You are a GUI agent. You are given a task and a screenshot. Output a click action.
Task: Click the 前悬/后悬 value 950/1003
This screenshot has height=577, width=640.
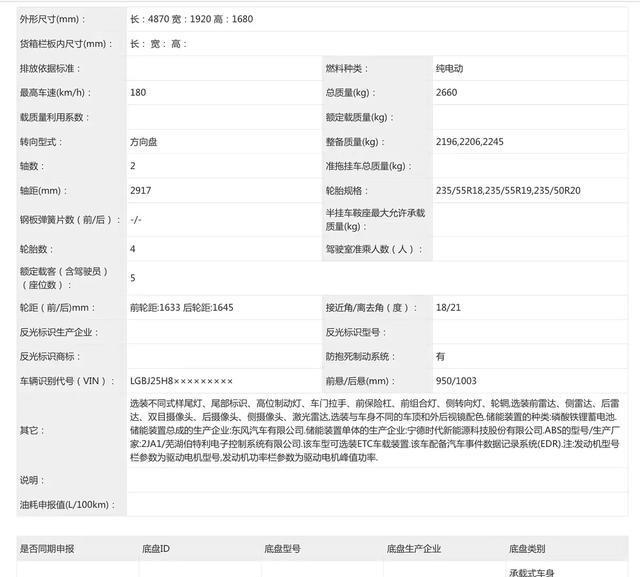(x=456, y=381)
